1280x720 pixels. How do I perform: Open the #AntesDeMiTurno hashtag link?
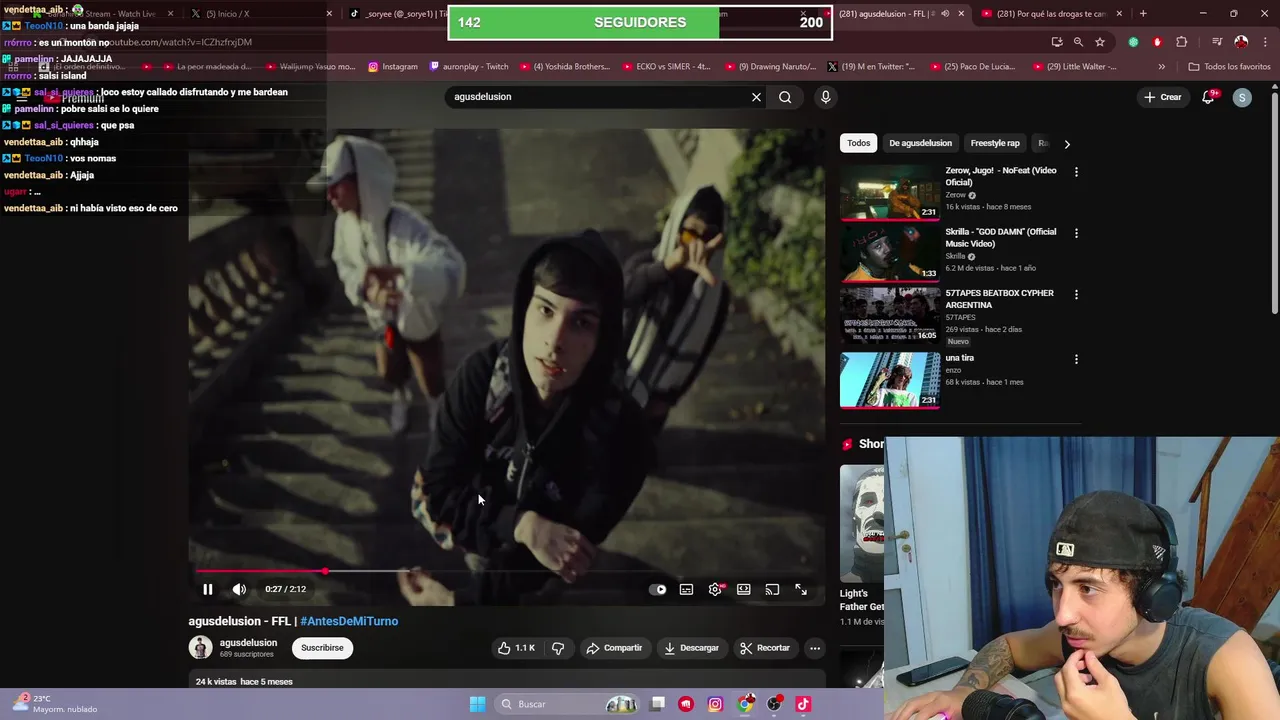coord(349,621)
